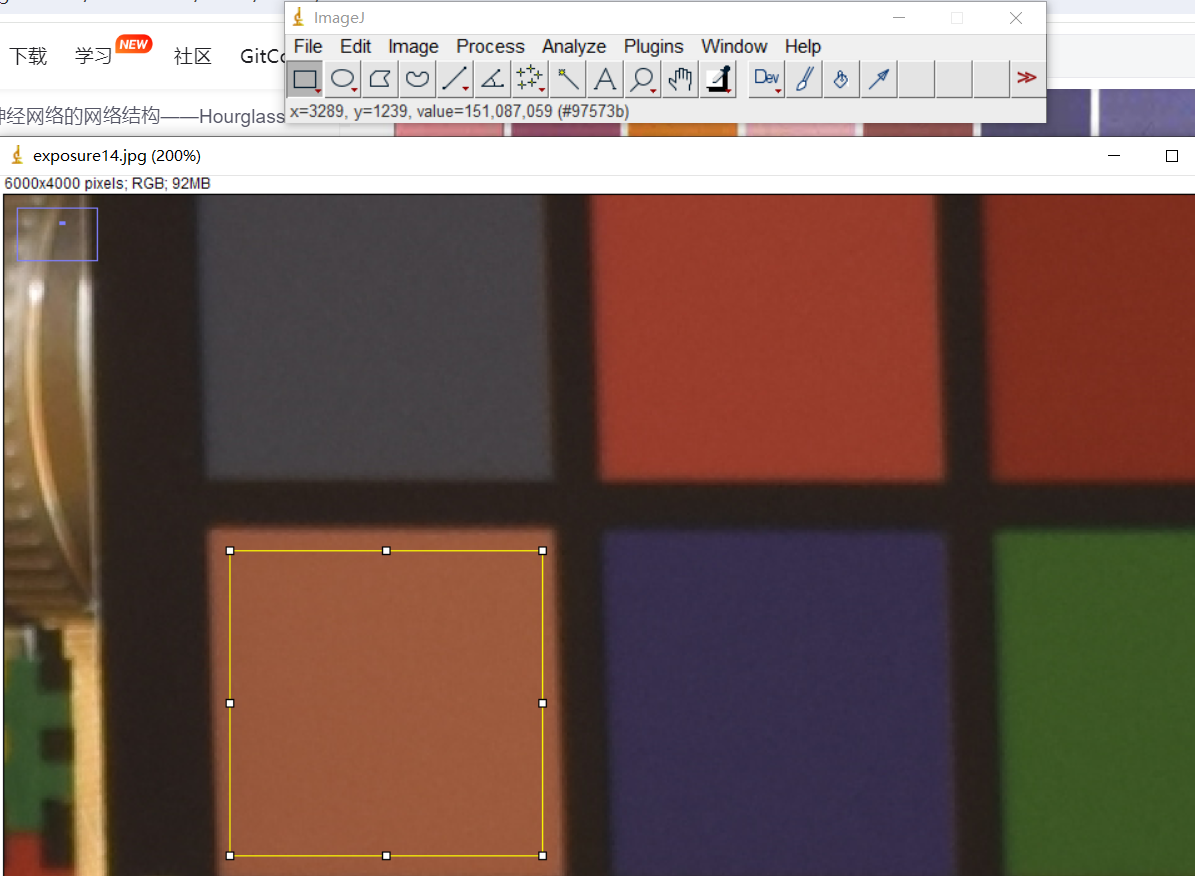The height and width of the screenshot is (876, 1195).
Task: Select the Magnifying glass tool
Action: point(642,79)
